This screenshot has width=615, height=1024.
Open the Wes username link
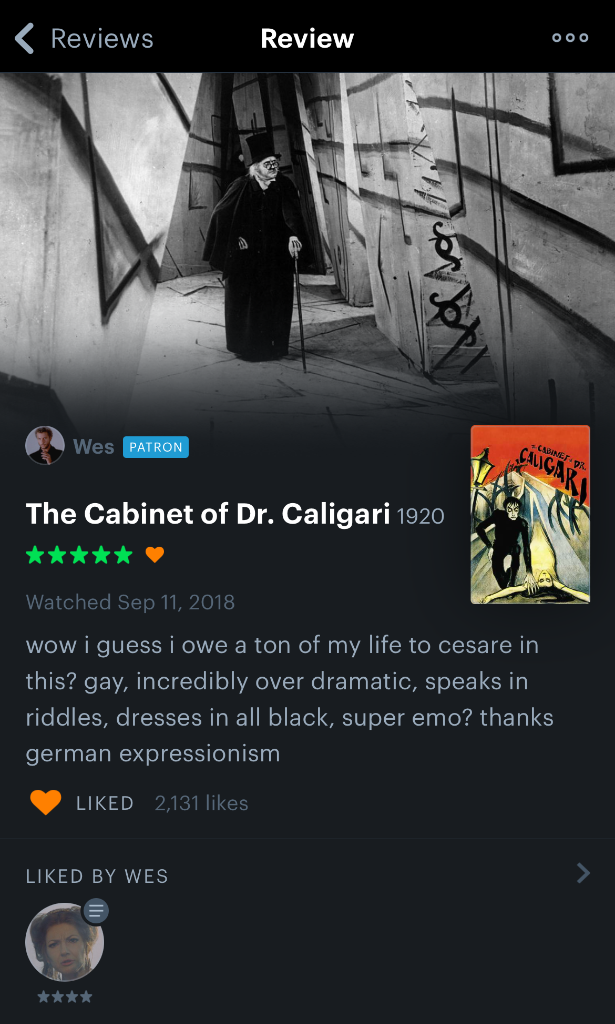pos(93,447)
